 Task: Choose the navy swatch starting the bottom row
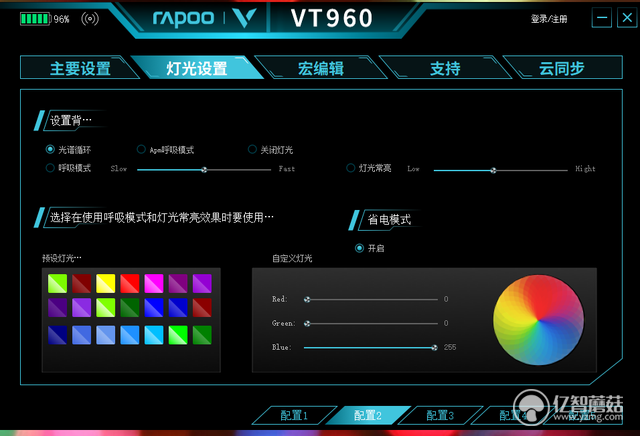[57, 335]
